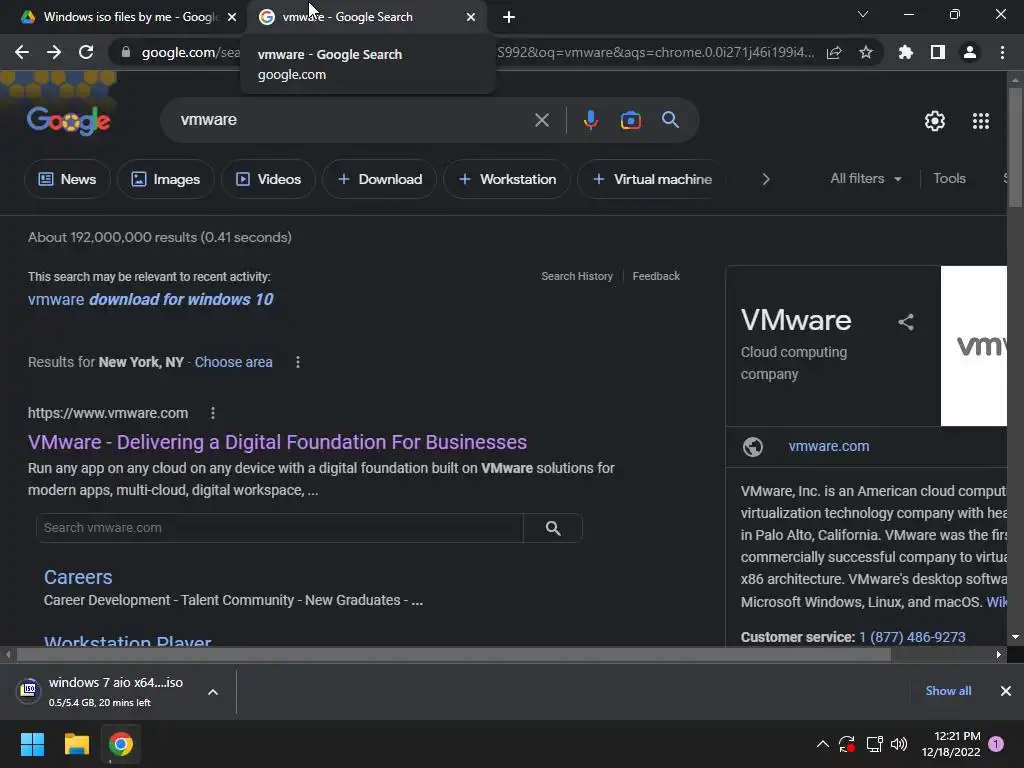
Task: Open the clock and date 12:21 PM
Action: (951, 744)
